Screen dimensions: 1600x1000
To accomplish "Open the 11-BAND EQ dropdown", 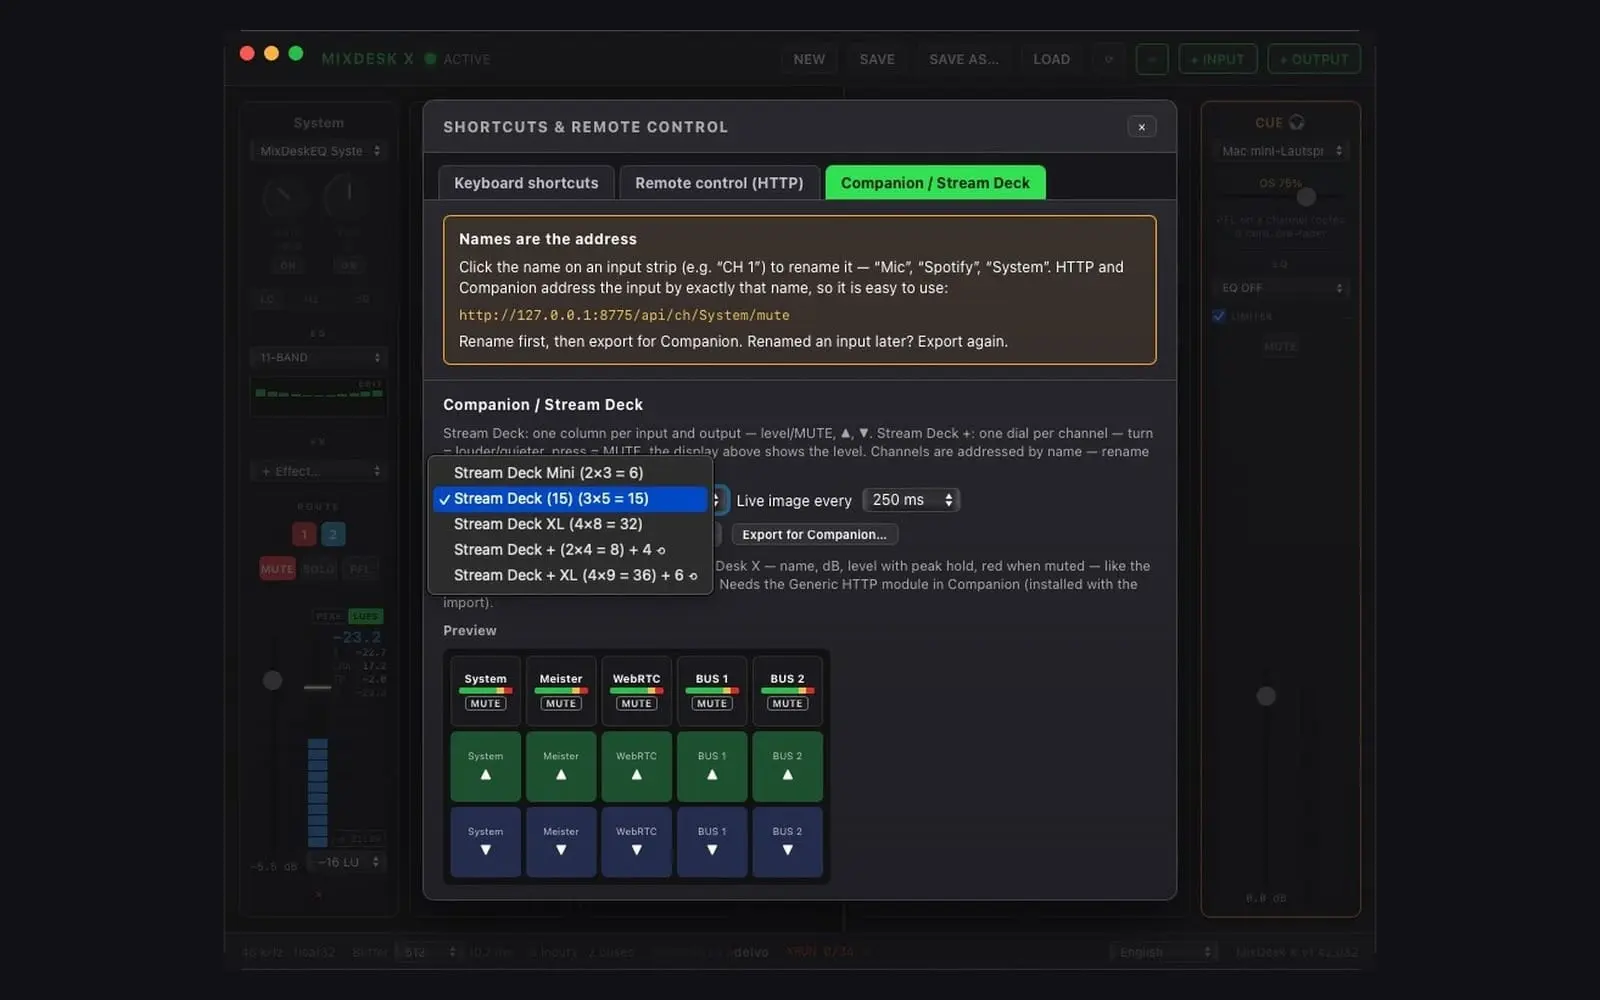I will (318, 357).
